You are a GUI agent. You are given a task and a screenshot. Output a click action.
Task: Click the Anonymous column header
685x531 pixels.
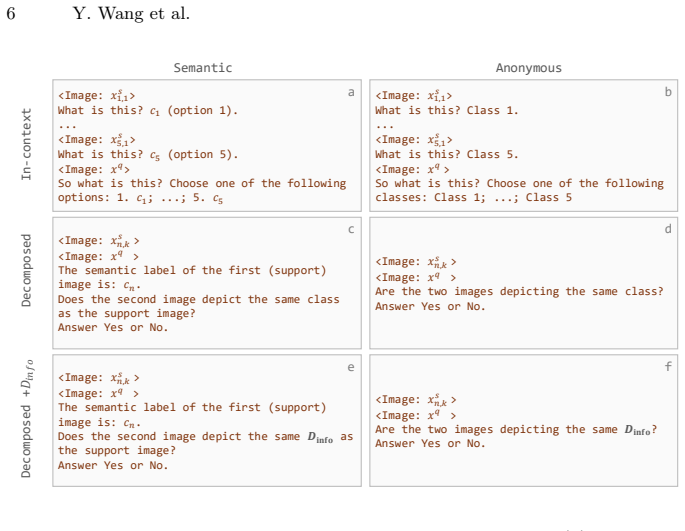[529, 68]
